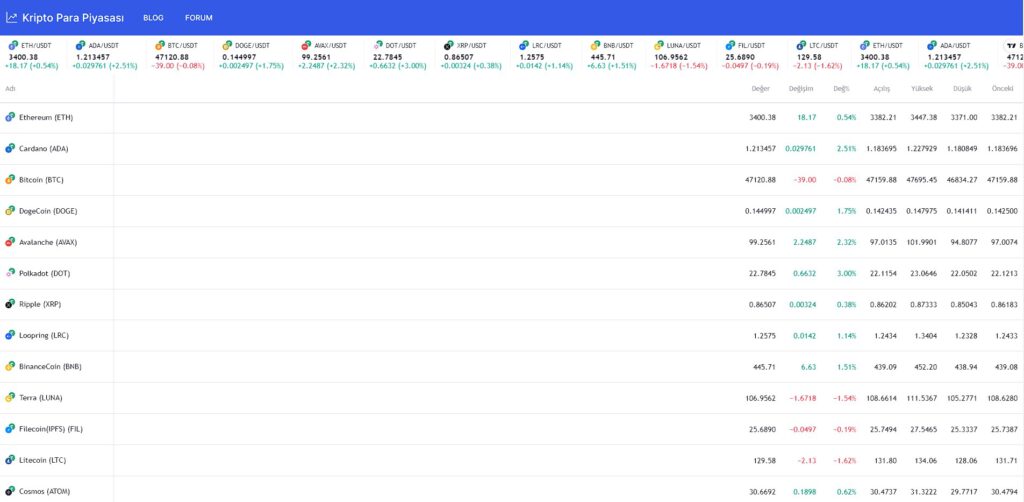Image resolution: width=1024 pixels, height=502 pixels.
Task: Click the Yüksek column header
Action: pyautogui.click(x=921, y=88)
